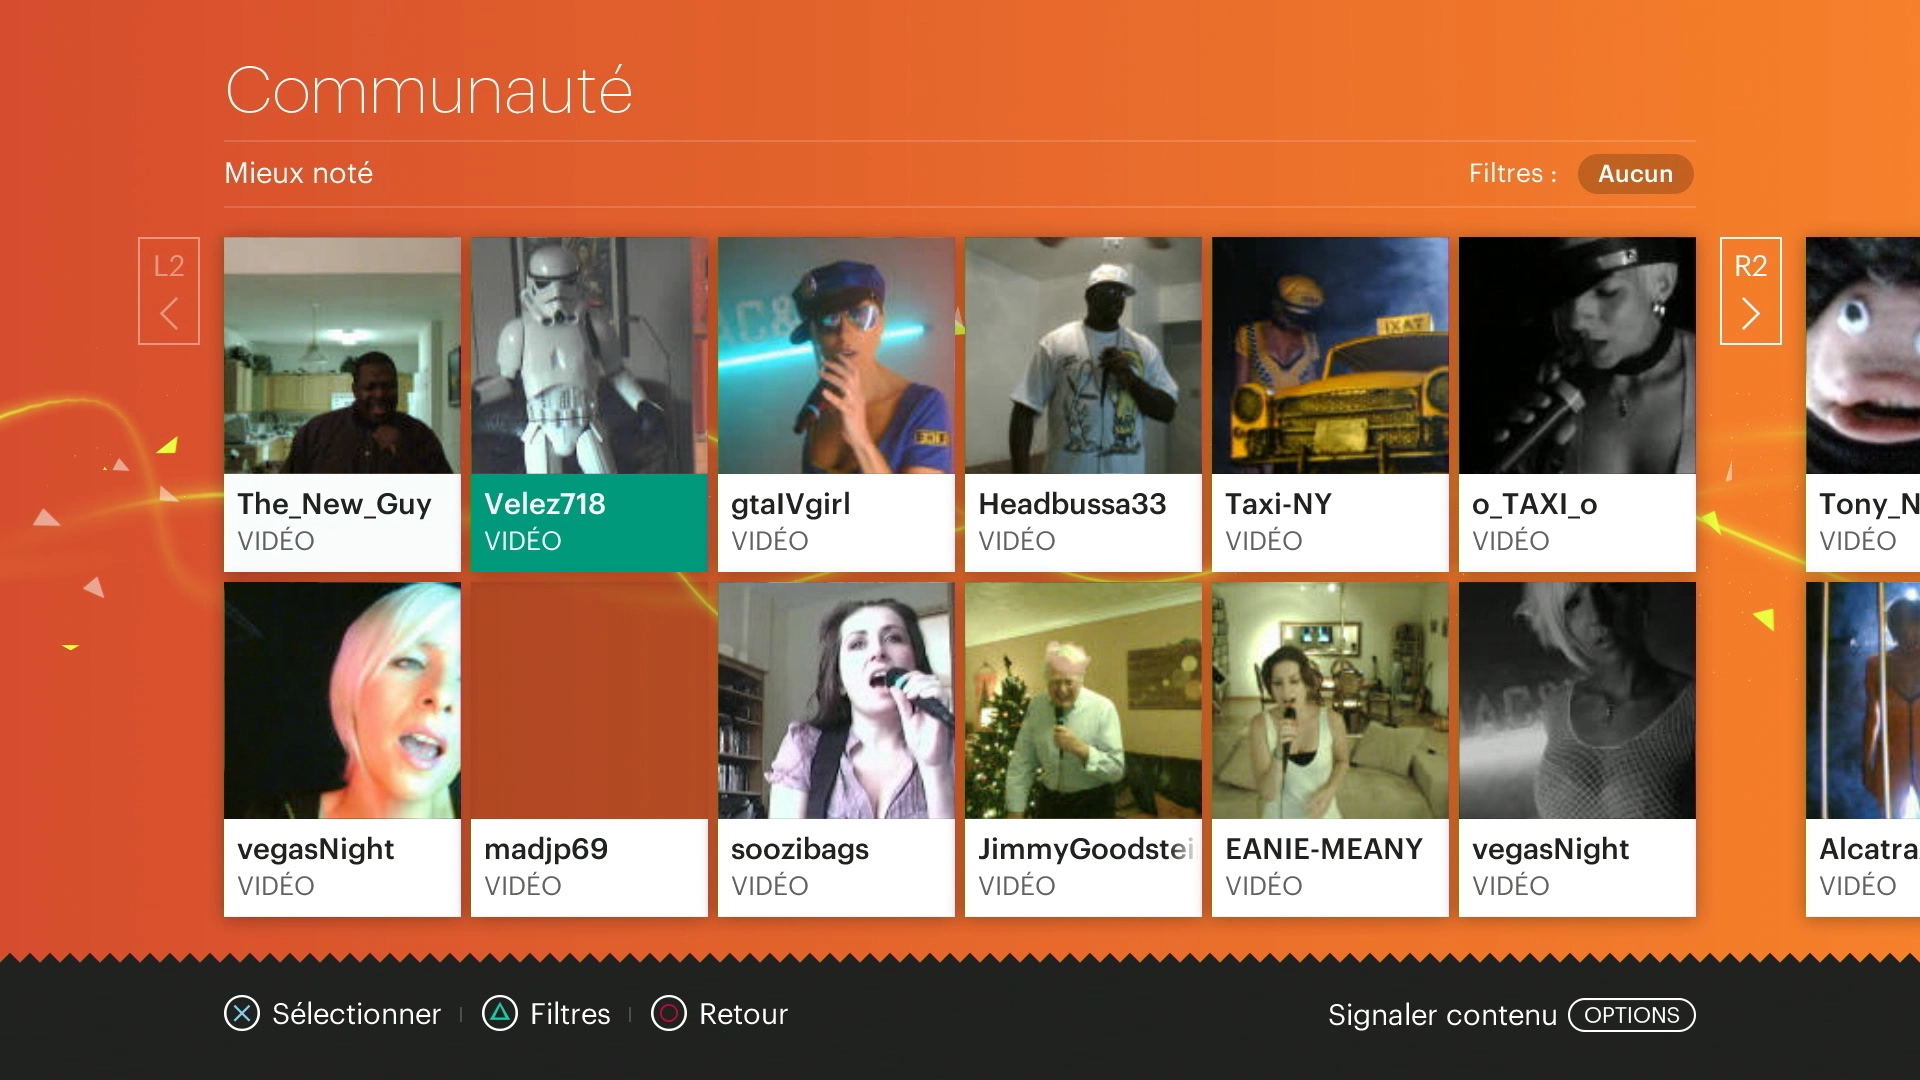Screen dimensions: 1920x1080
Task: Click the triangle button icon for Filtres
Action: click(500, 1014)
